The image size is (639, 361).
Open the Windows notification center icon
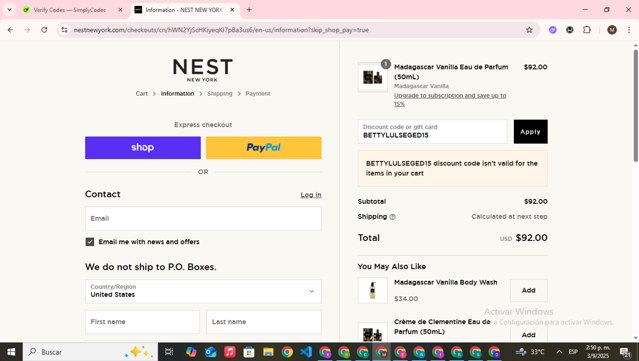click(625, 352)
